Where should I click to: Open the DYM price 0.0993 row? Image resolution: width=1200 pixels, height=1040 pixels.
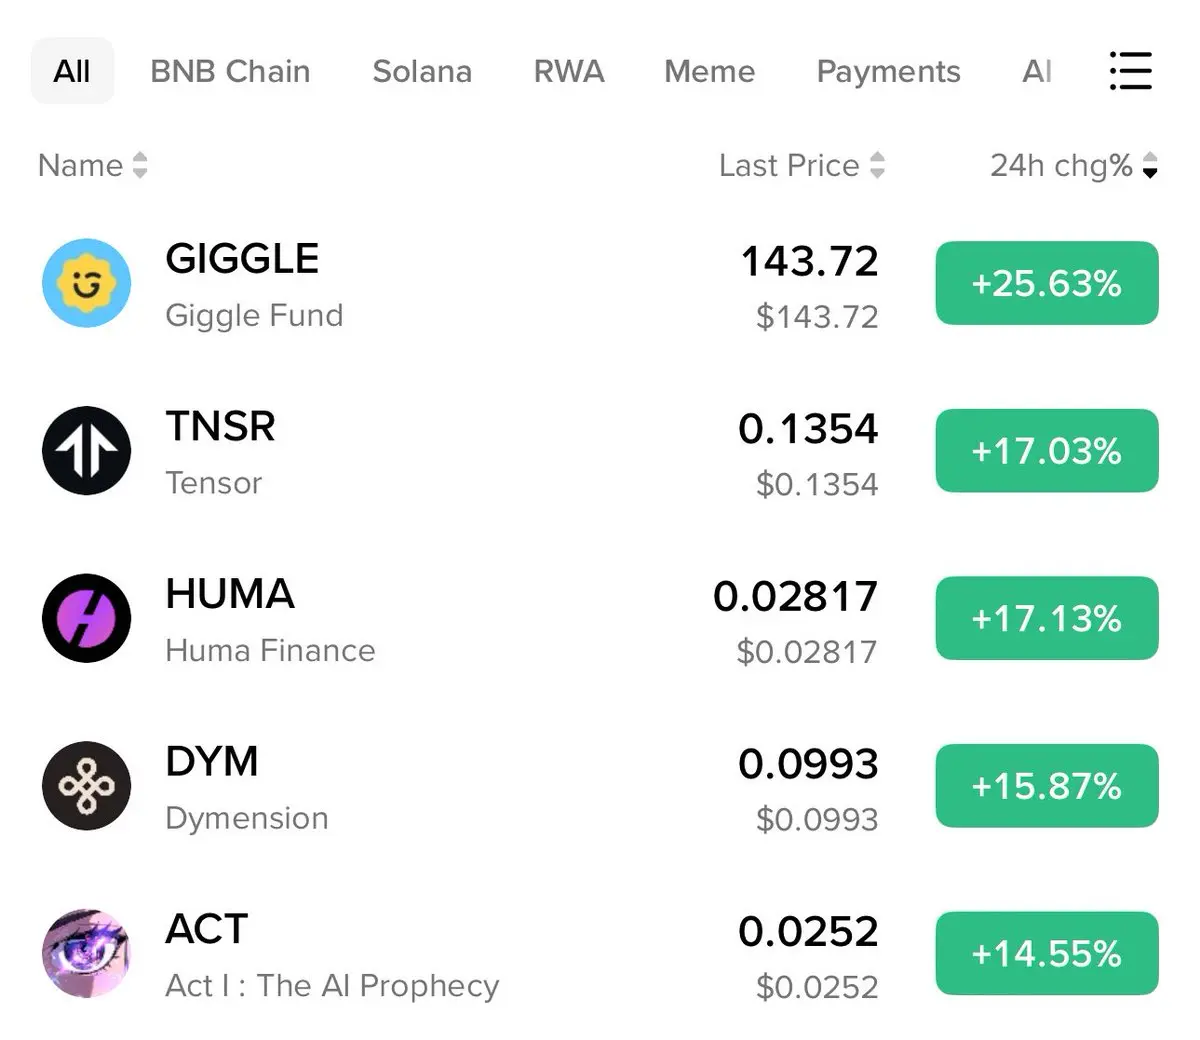point(600,787)
